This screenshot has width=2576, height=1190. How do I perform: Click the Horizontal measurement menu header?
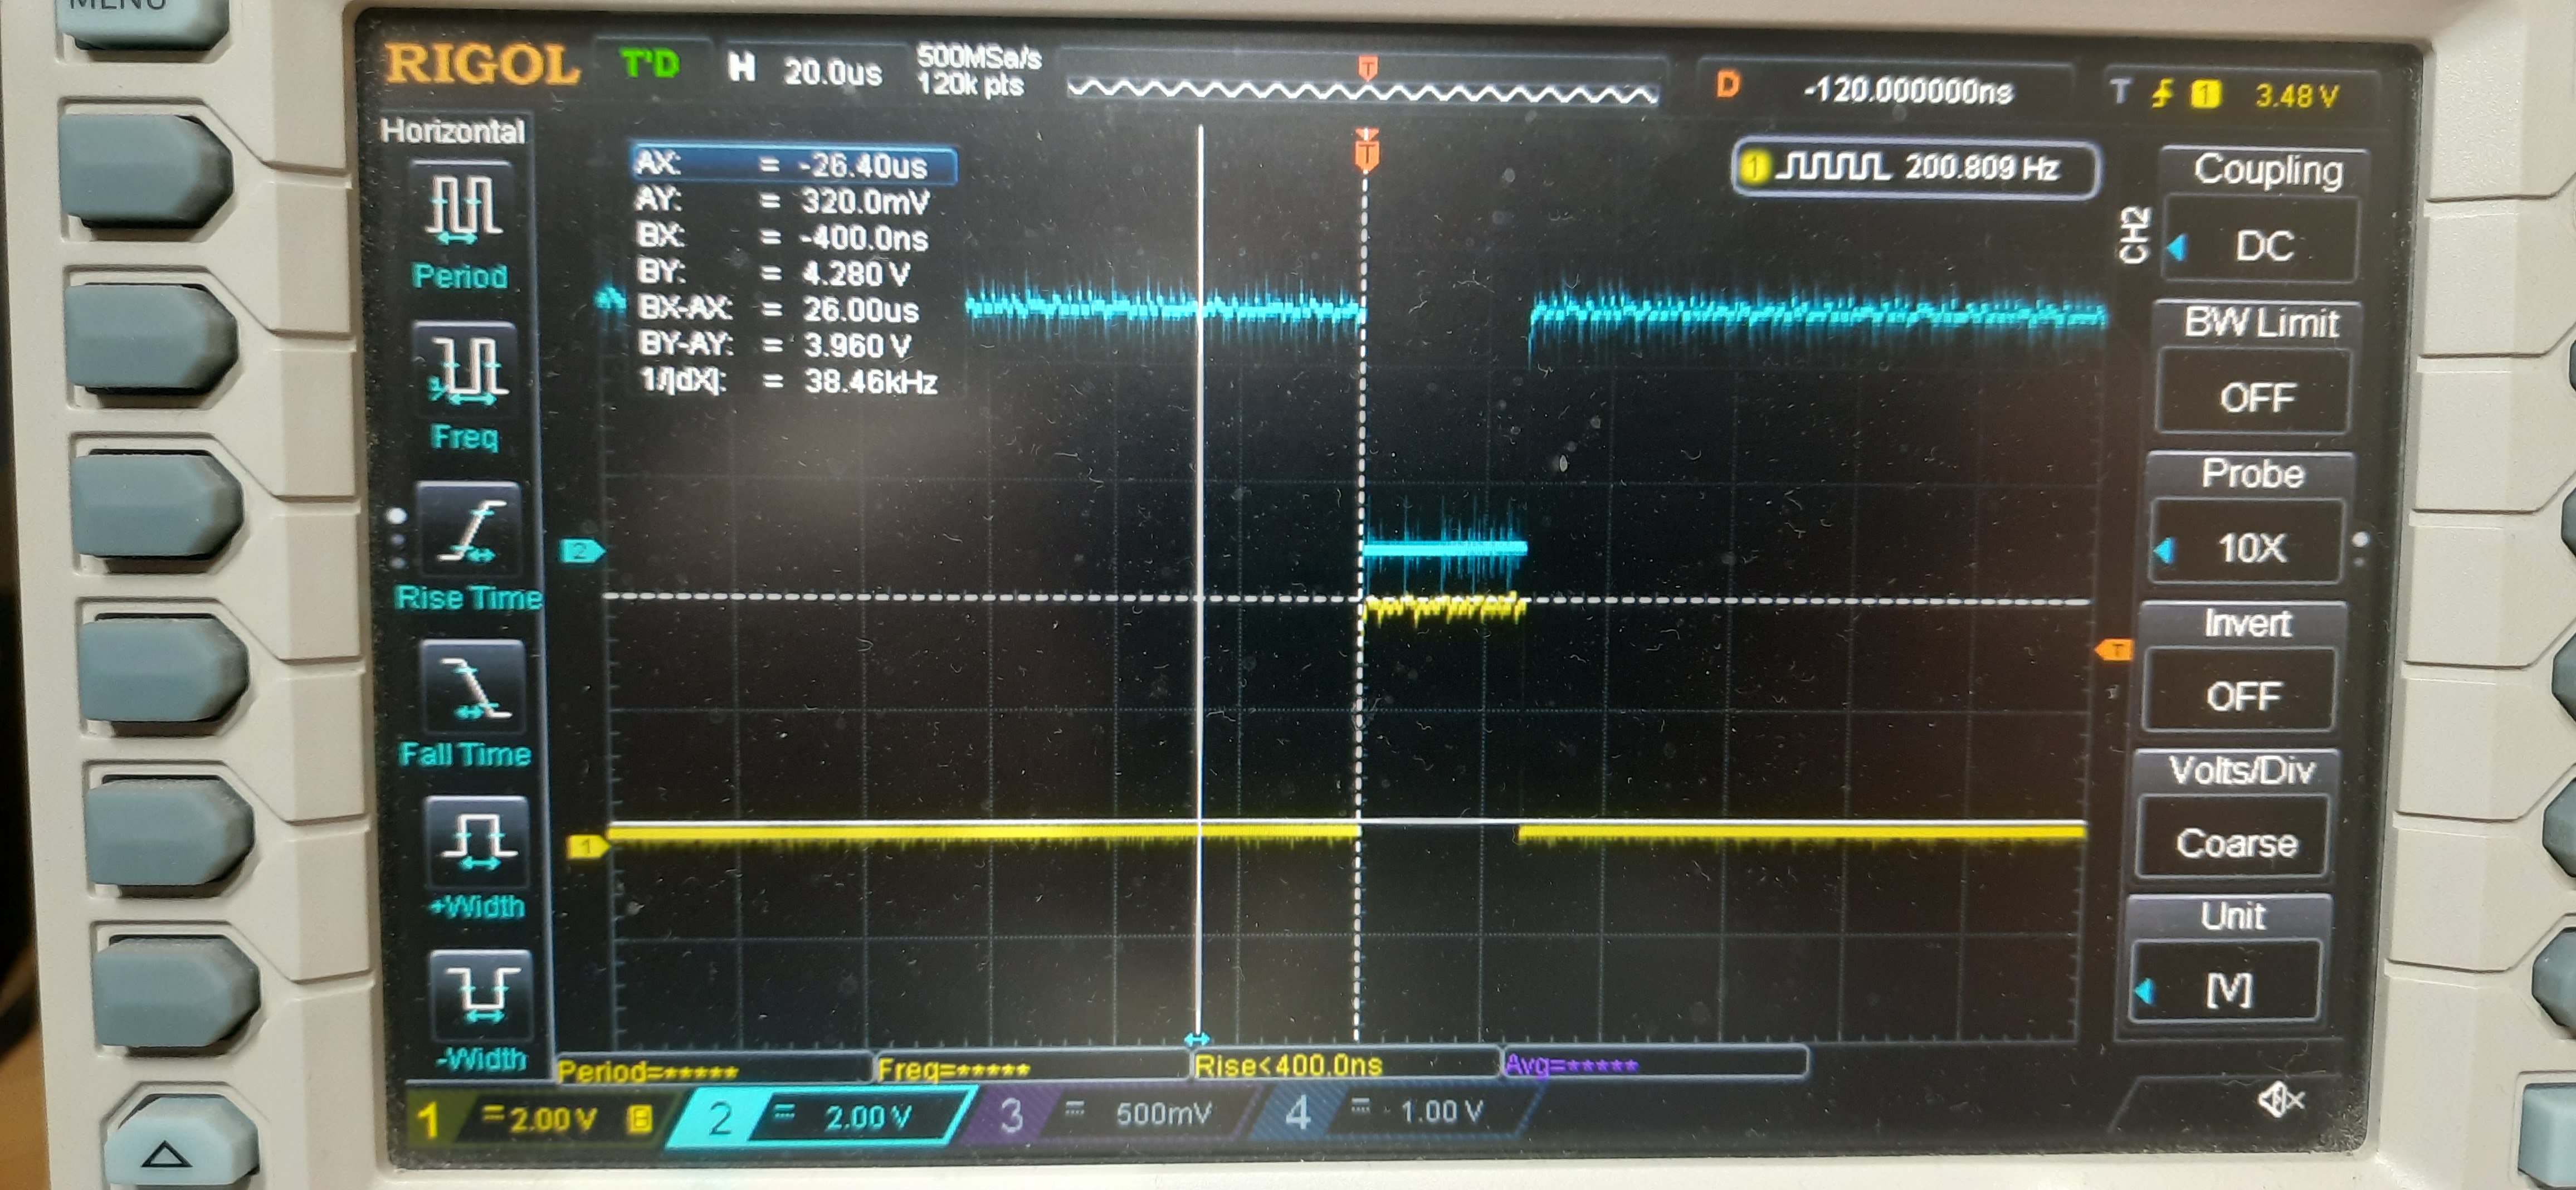click(452, 131)
